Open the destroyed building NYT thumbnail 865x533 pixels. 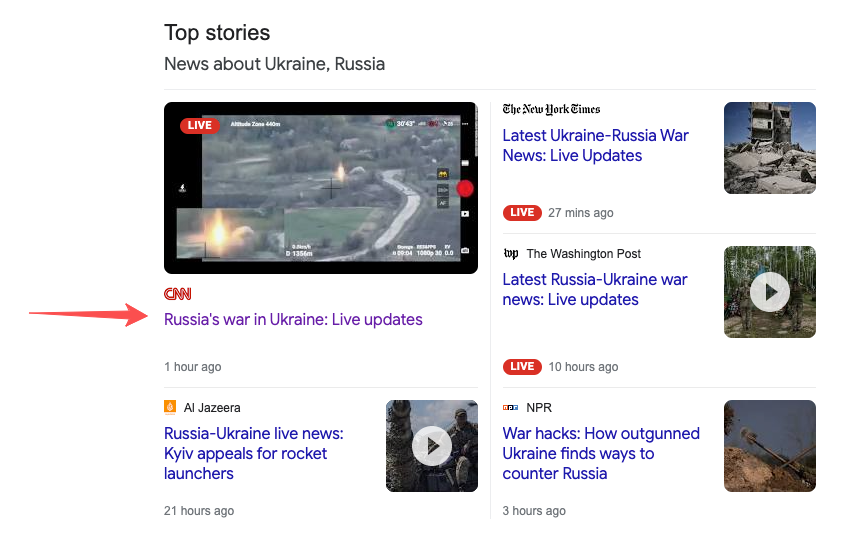770,148
